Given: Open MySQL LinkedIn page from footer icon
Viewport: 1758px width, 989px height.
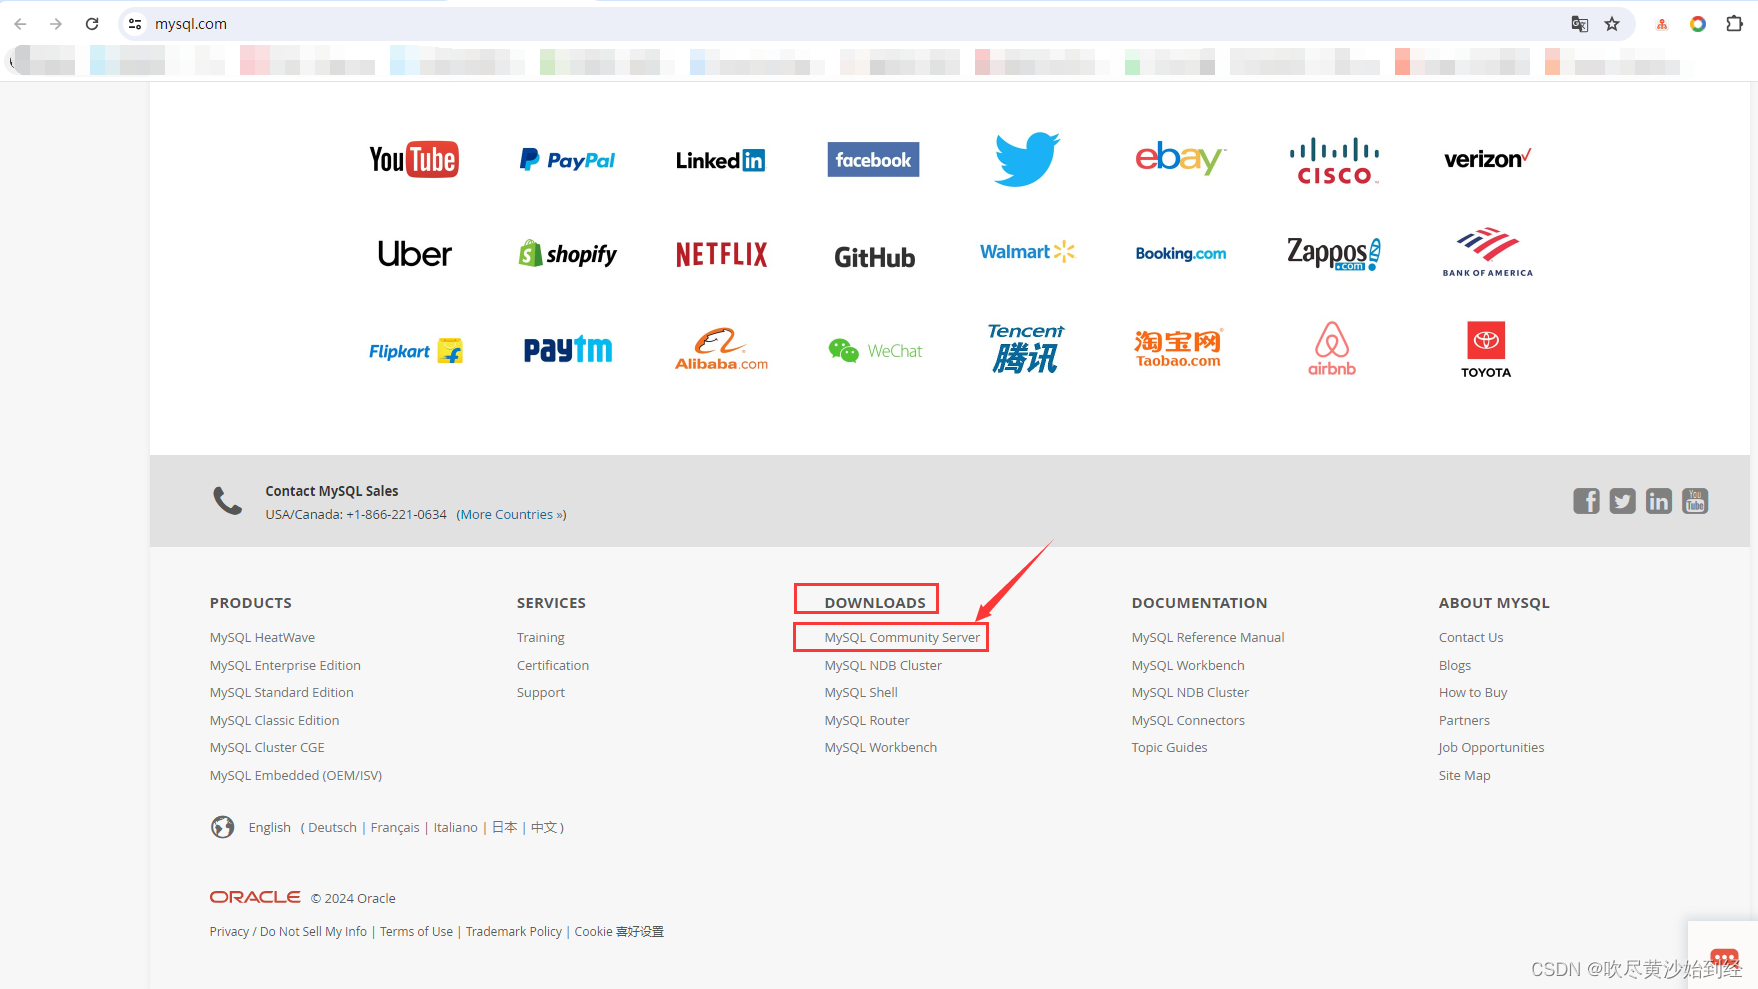Looking at the screenshot, I should [x=1659, y=501].
